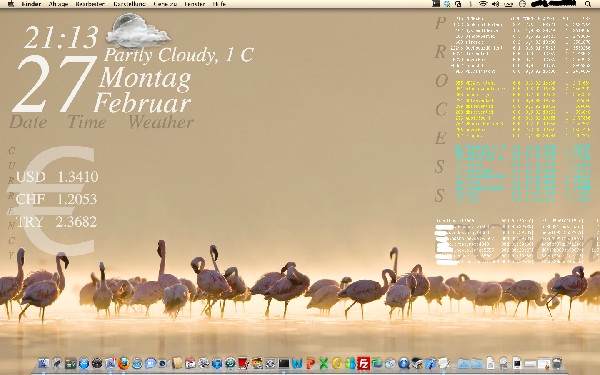Open the second blue folder stack in Dock

477,364
